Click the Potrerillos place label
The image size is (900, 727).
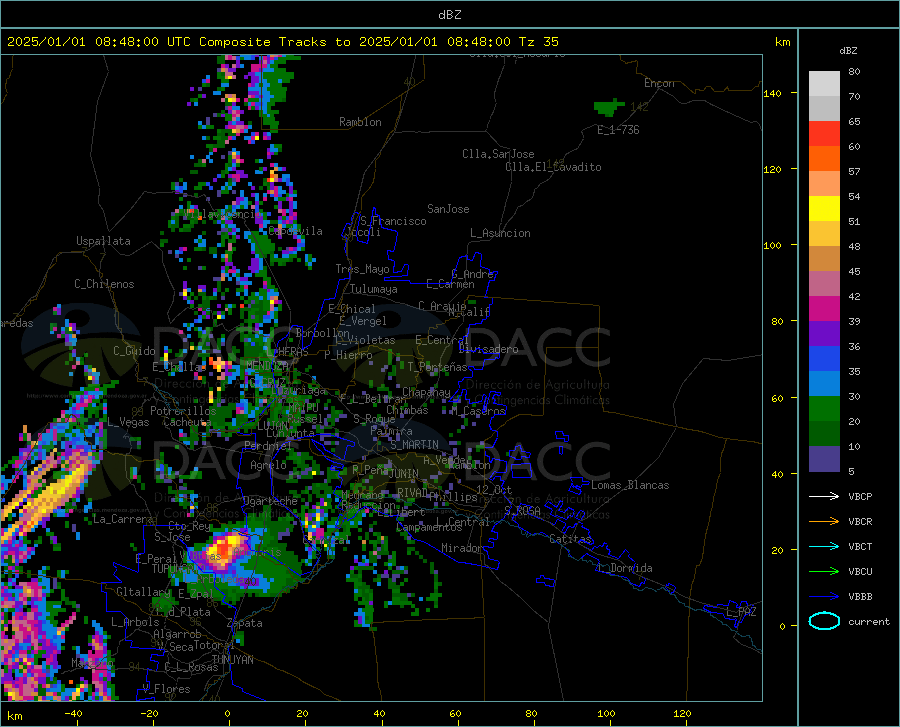coord(183,411)
